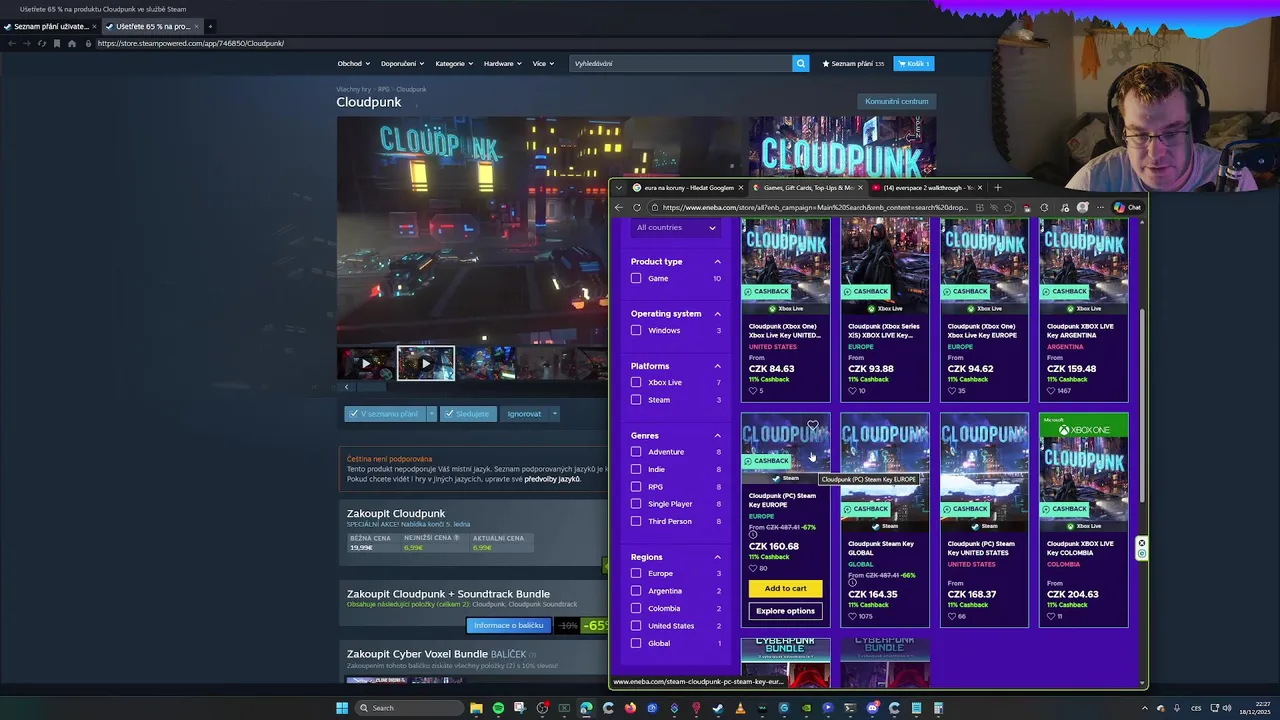Switch to 'eura na koruny' Google tab
The height and width of the screenshot is (720, 1280).
tap(688, 187)
